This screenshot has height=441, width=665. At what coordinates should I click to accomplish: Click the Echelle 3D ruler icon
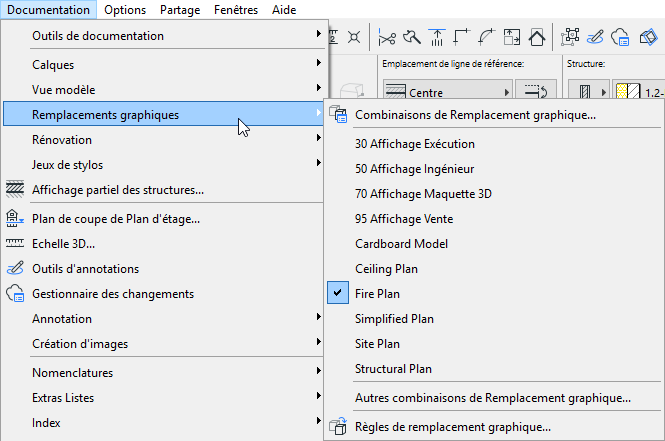(15, 243)
